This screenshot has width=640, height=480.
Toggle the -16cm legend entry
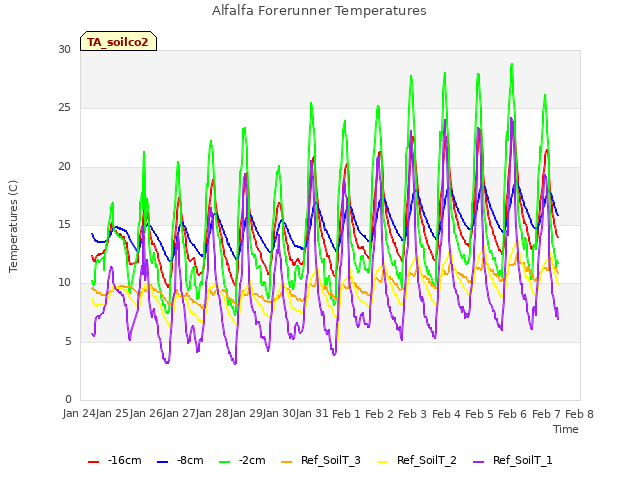(x=115, y=460)
